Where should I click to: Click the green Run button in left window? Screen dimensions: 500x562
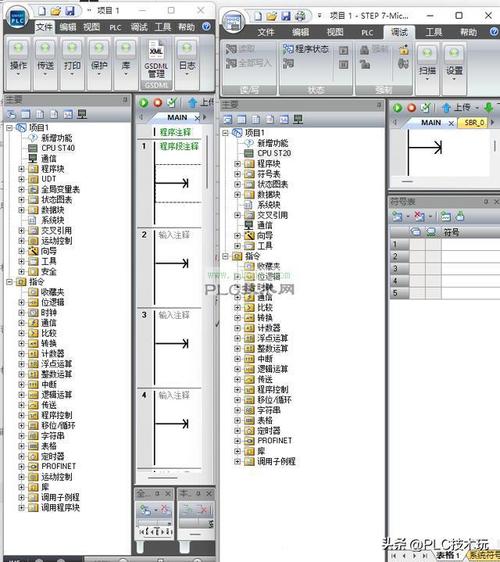tap(144, 103)
